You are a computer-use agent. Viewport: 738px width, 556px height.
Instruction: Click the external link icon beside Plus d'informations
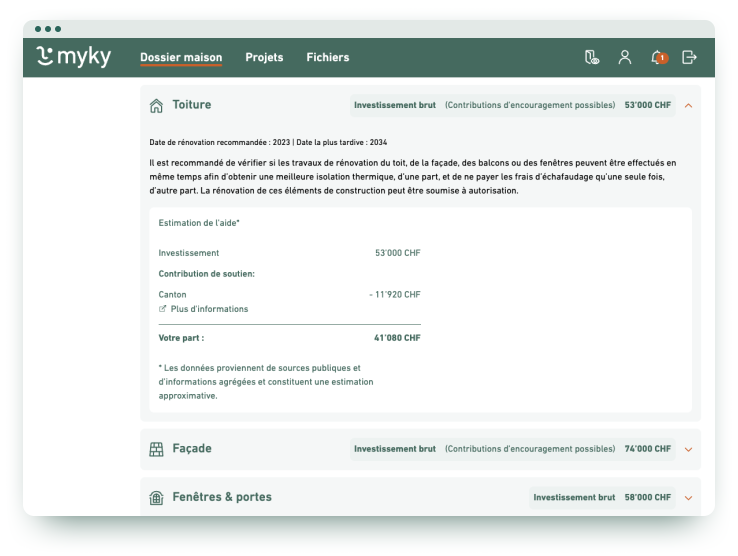162,309
